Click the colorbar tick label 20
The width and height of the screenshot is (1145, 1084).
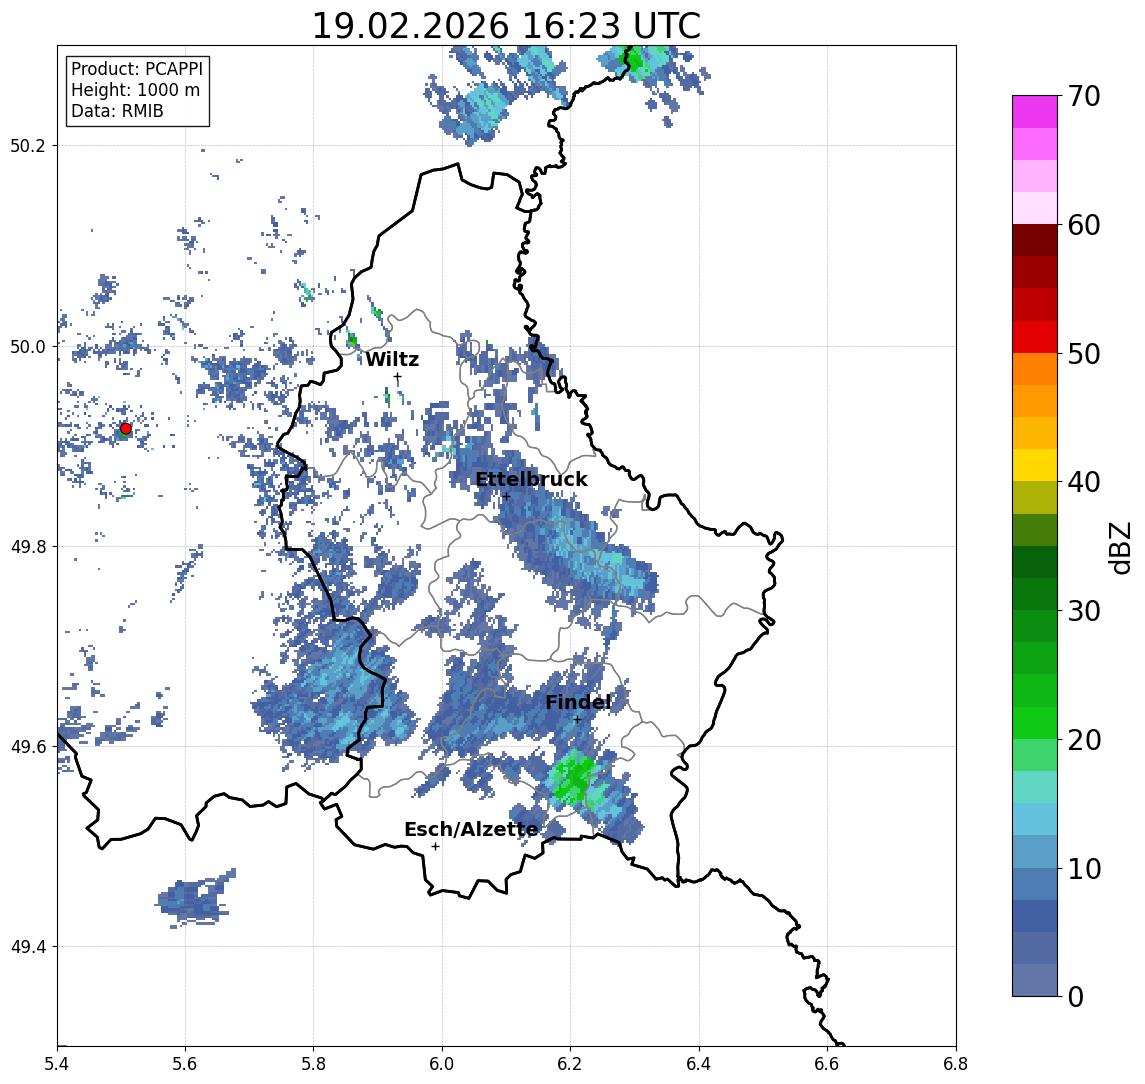[x=1084, y=739]
